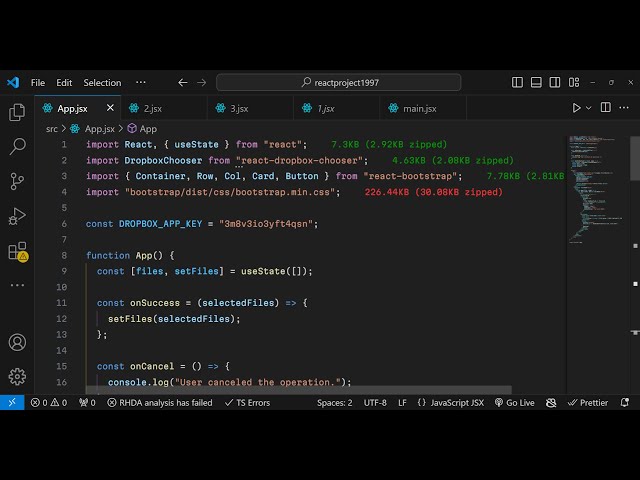Click the Run Code play button
640x480 pixels.
tap(576, 108)
